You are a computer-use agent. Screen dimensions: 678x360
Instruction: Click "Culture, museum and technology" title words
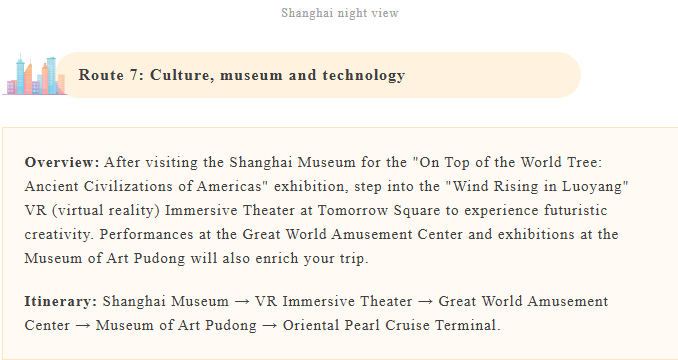click(x=278, y=75)
